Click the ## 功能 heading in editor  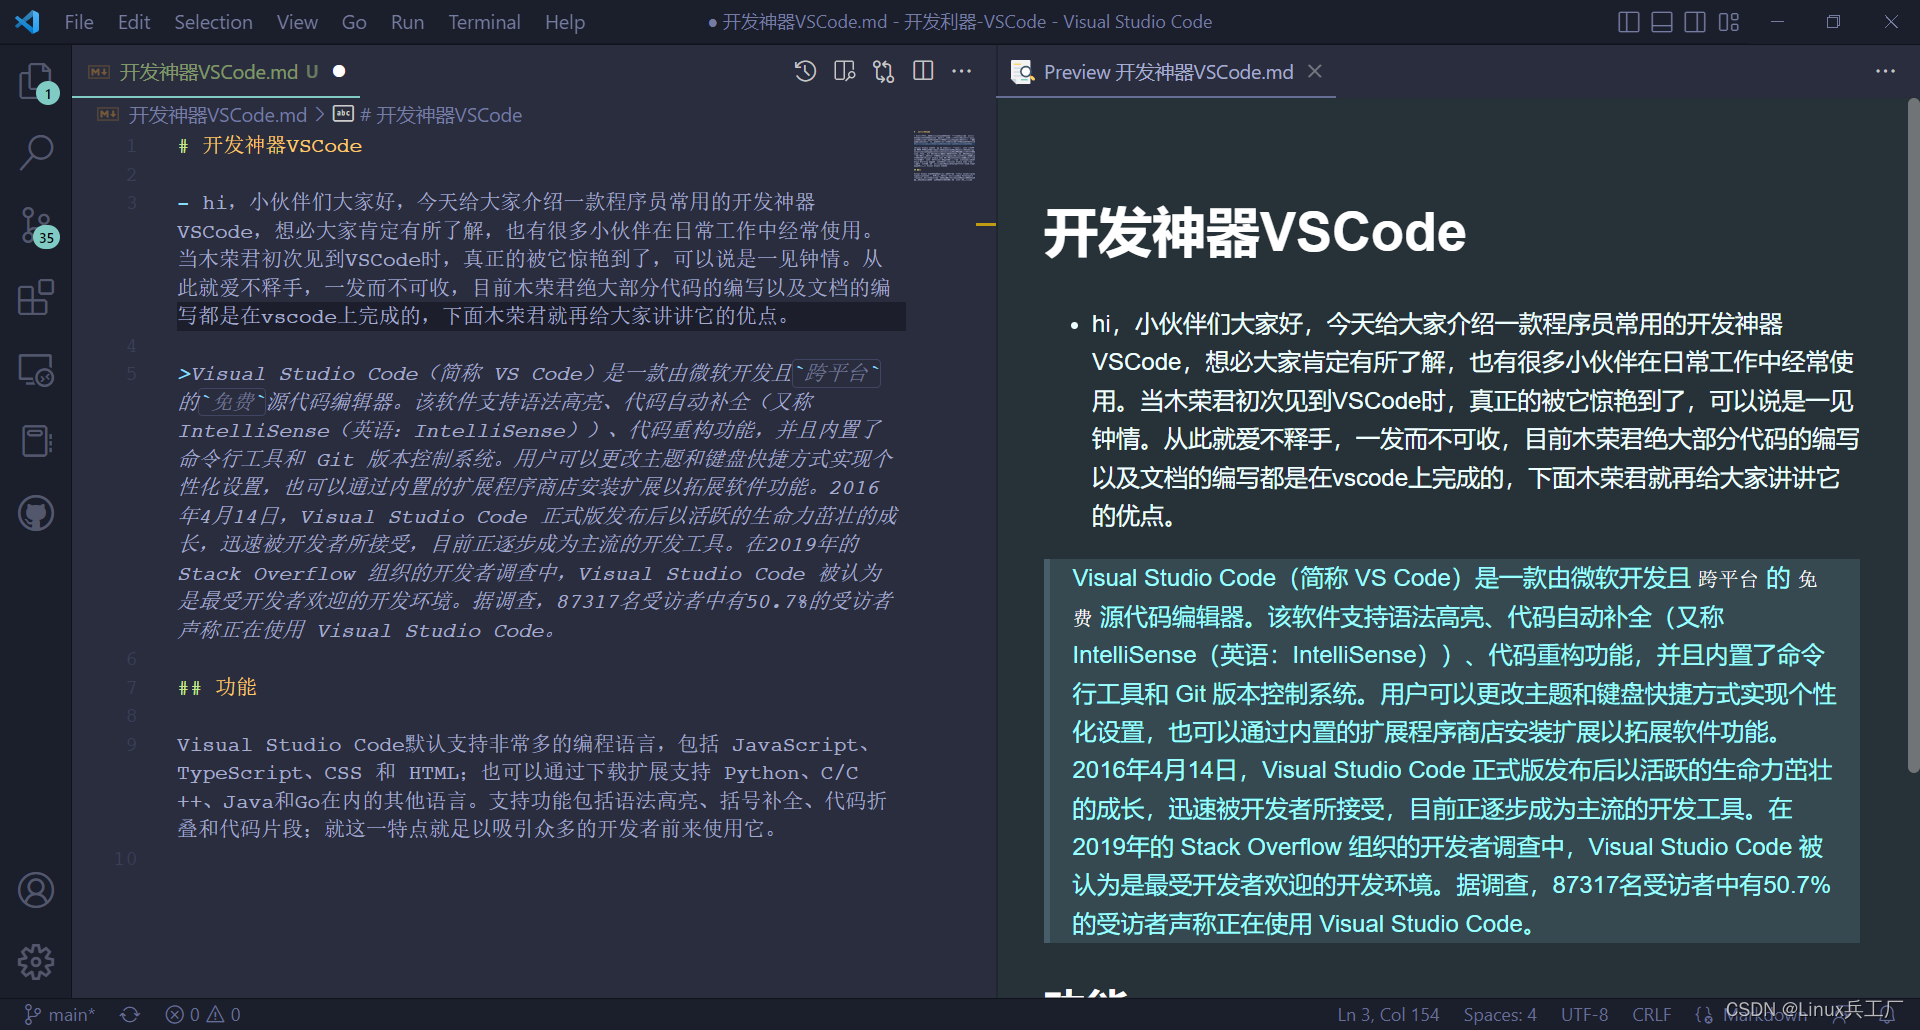pos(217,687)
